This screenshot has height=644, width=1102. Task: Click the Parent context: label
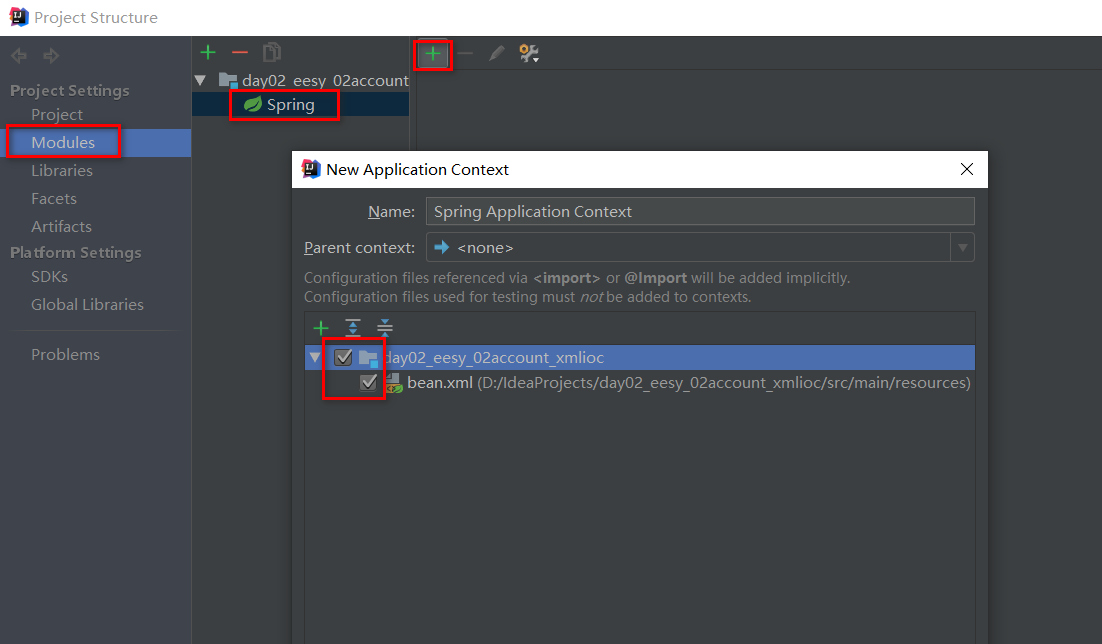pos(359,247)
